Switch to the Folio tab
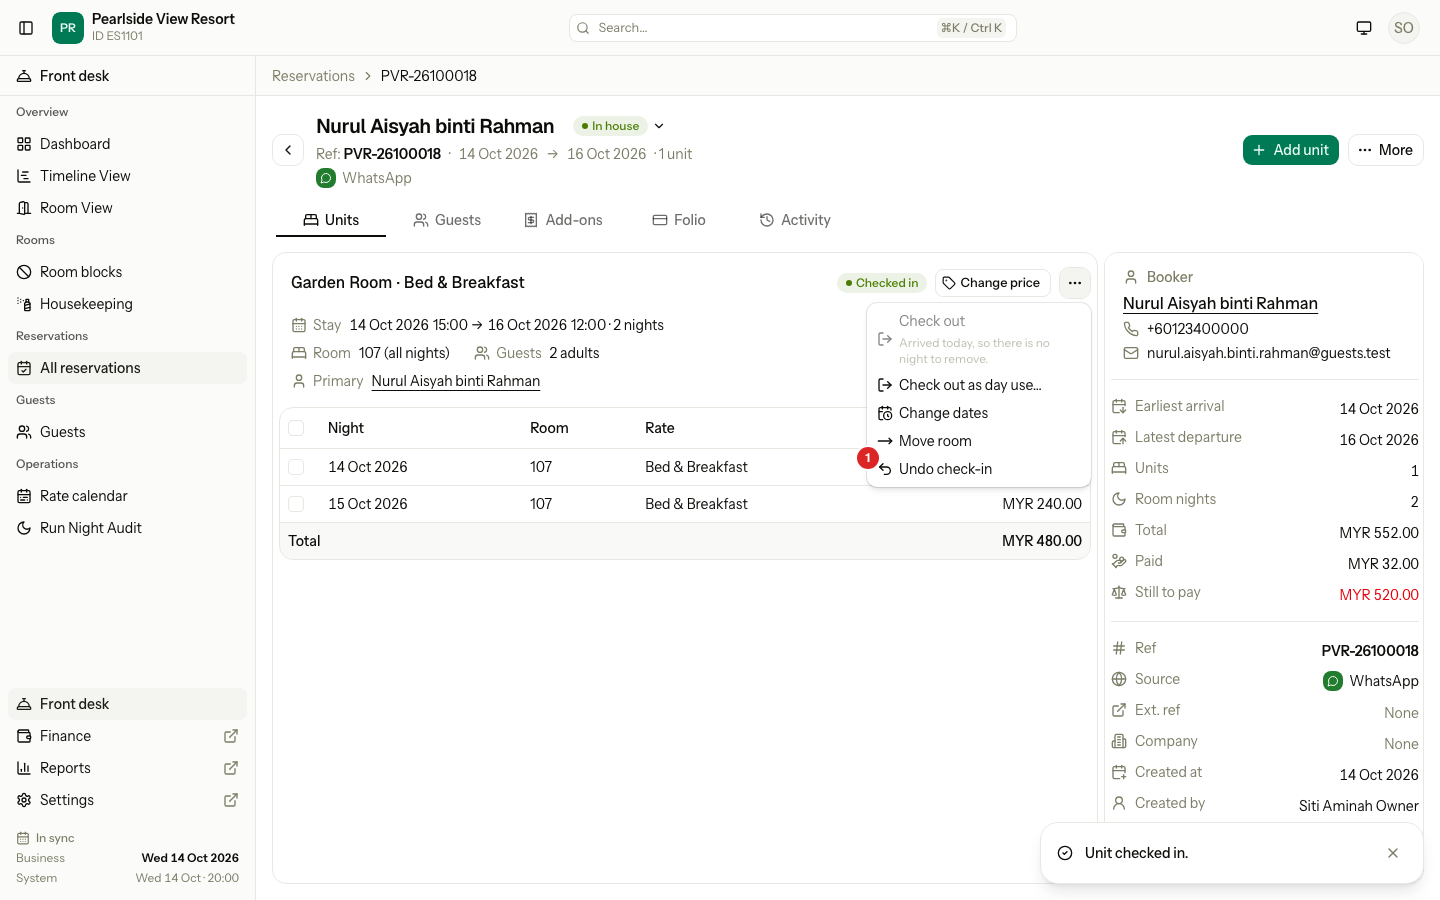1440x900 pixels. (x=679, y=220)
